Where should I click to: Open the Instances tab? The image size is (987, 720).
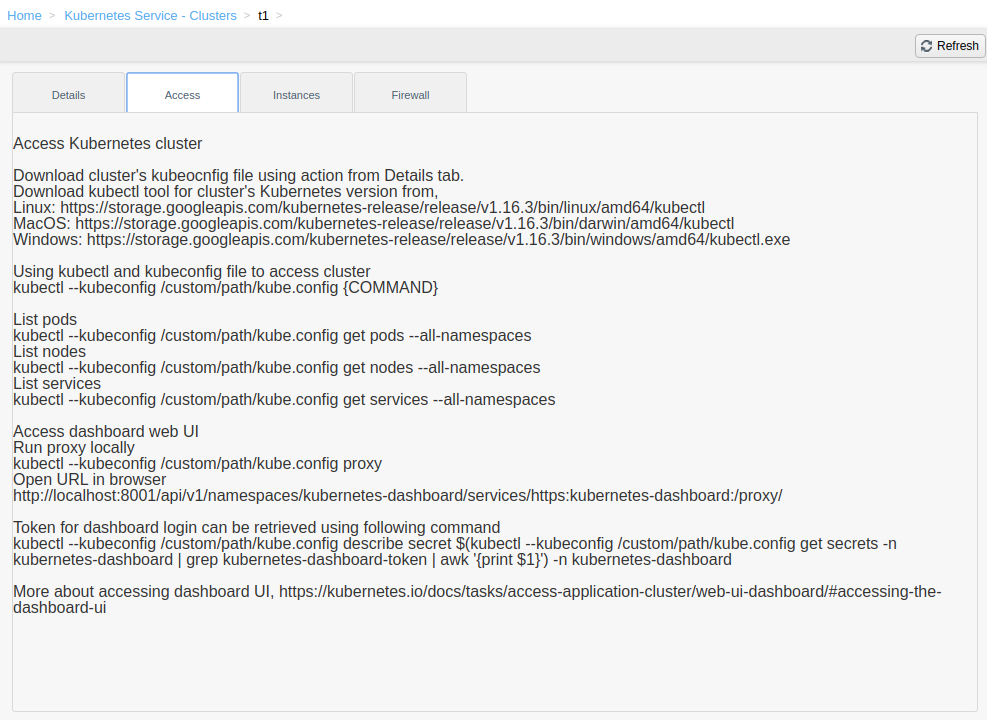[296, 94]
